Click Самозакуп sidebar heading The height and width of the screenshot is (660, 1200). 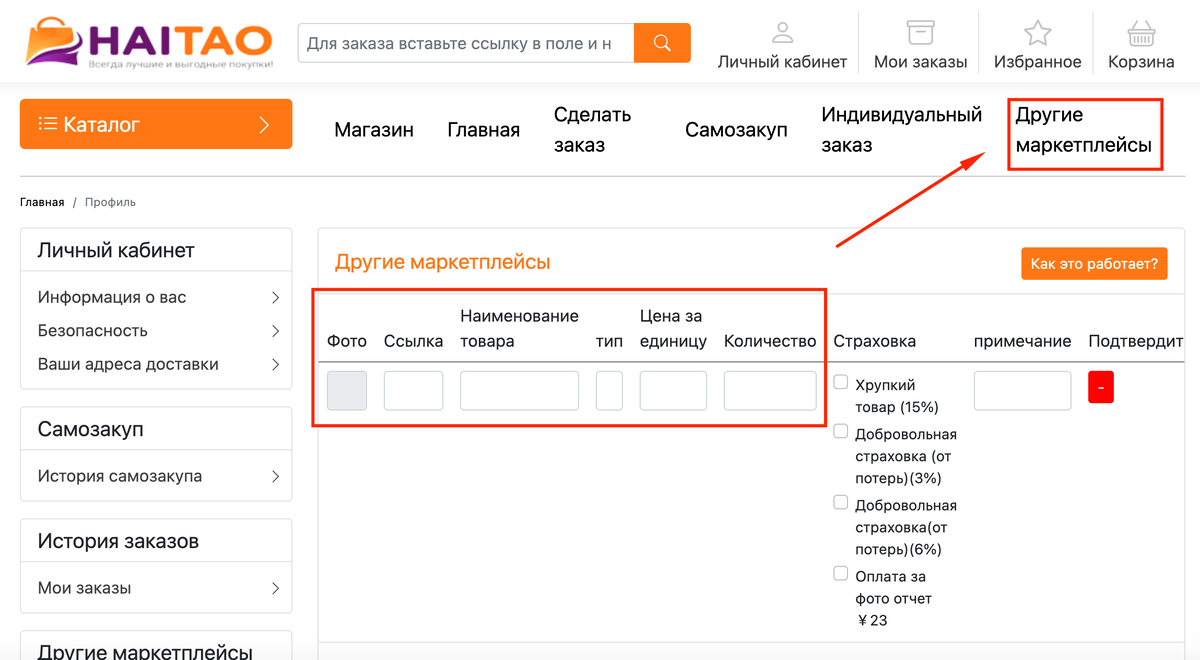(91, 429)
